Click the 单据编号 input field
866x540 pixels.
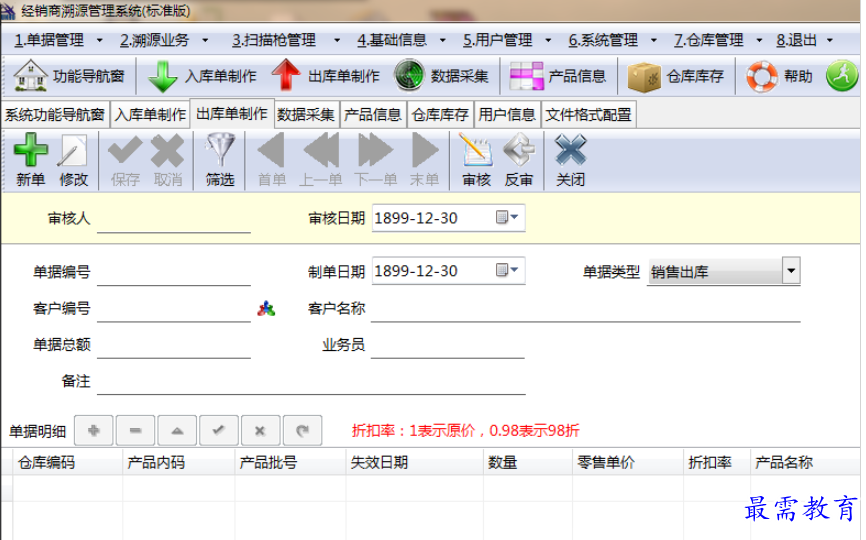click(x=174, y=272)
